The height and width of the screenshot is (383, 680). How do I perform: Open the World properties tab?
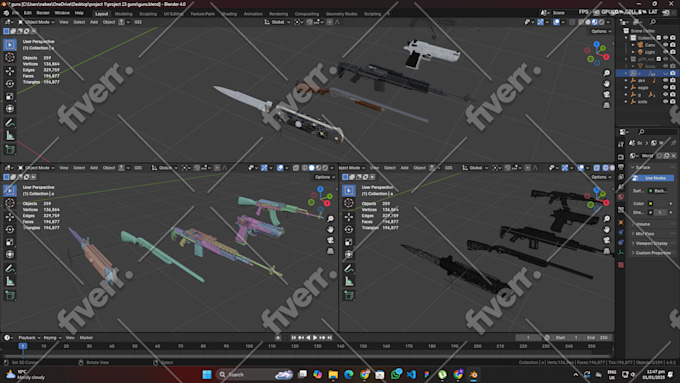(621, 197)
